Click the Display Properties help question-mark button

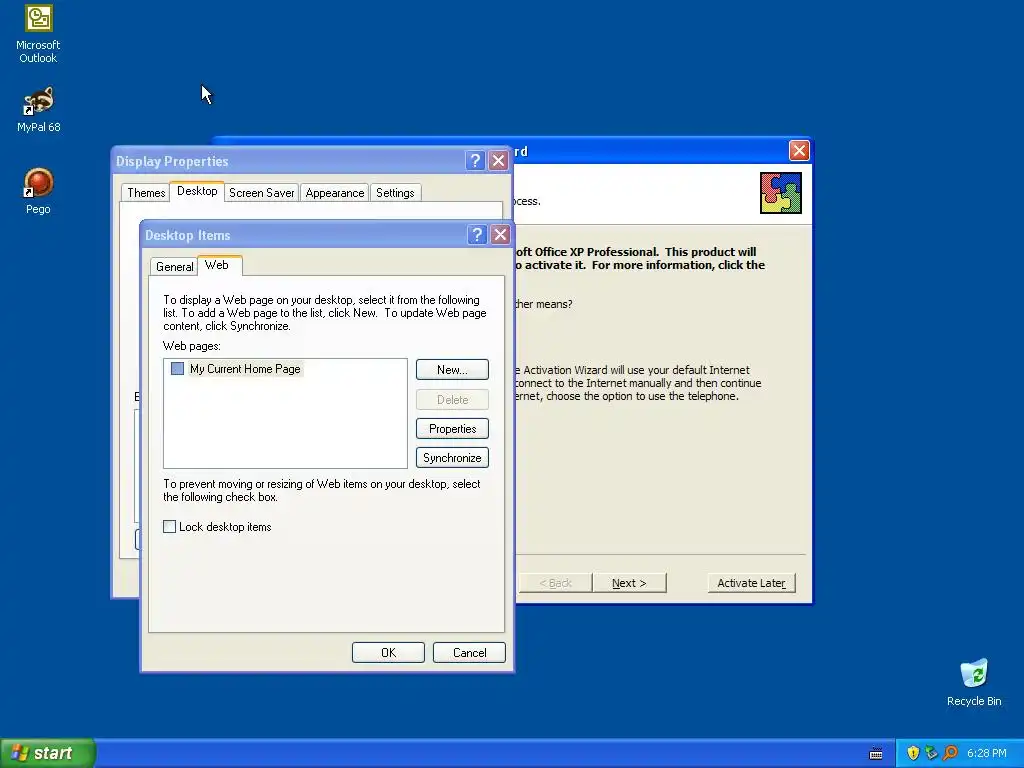point(475,161)
